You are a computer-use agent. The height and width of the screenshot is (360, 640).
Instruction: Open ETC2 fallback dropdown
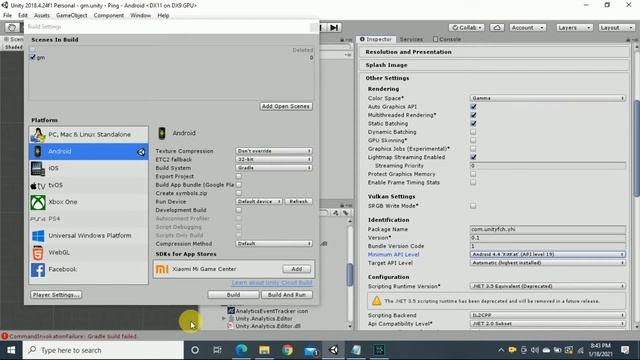pos(274,159)
